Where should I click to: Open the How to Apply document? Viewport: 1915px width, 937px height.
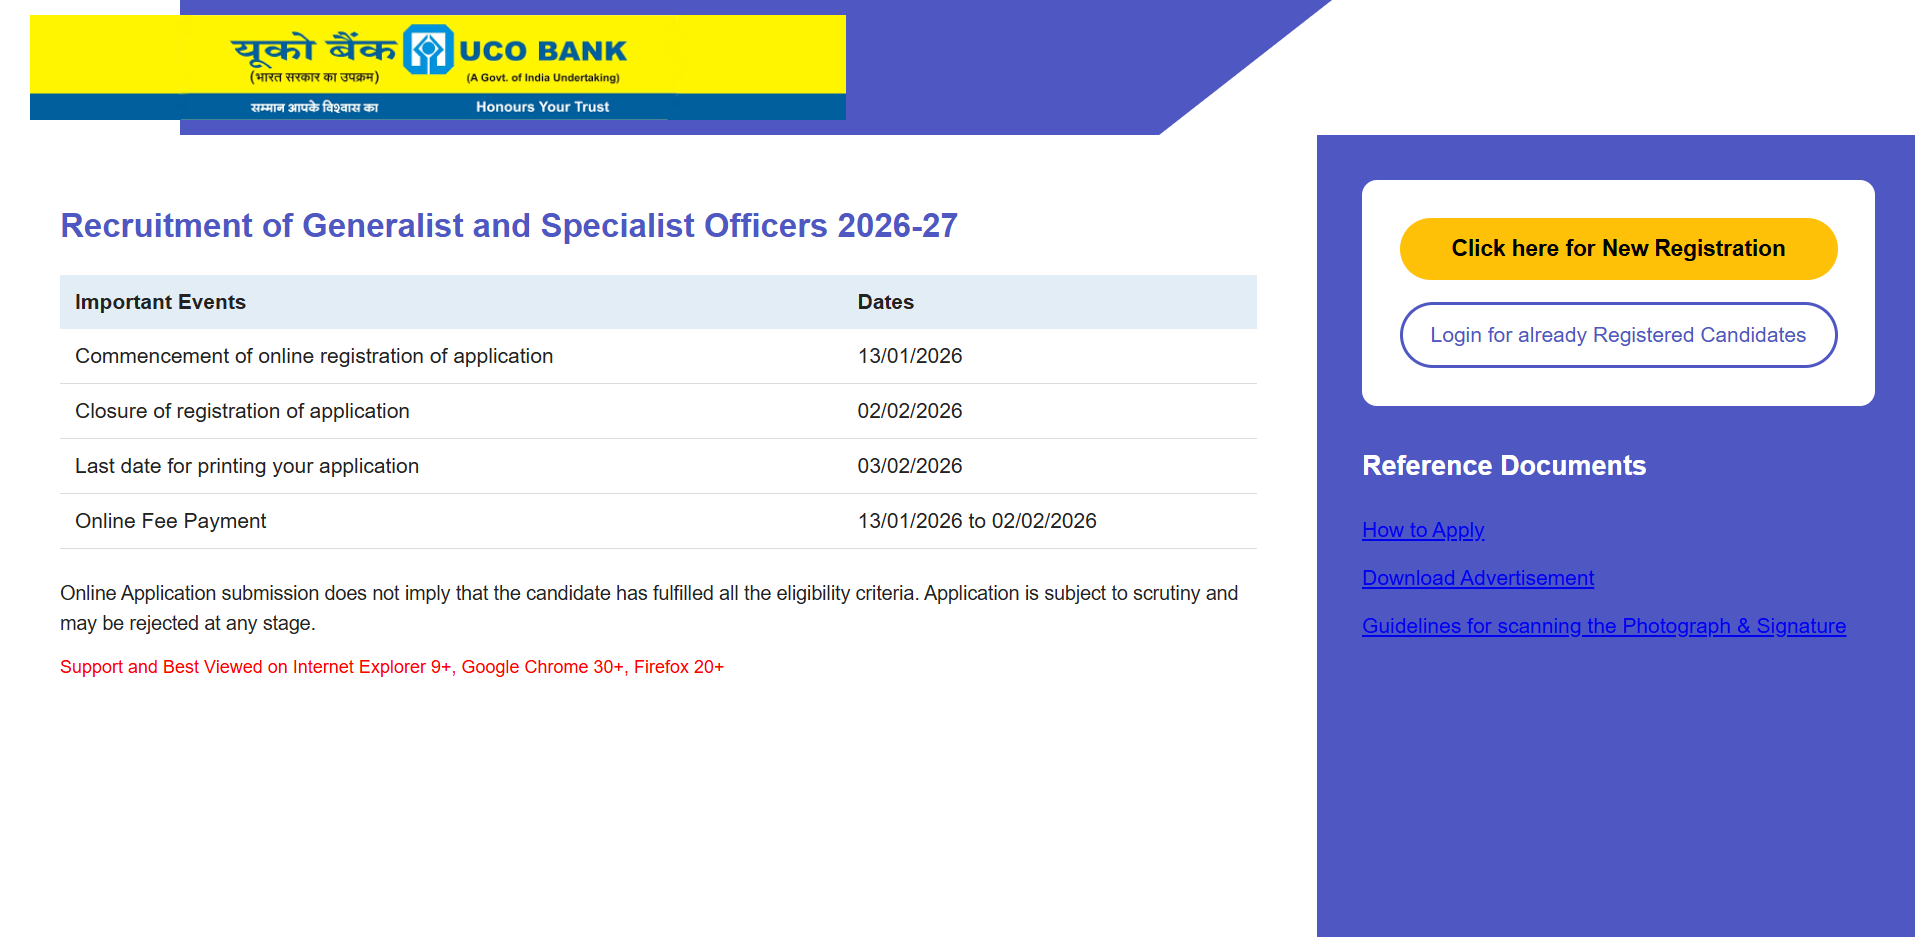[1422, 530]
